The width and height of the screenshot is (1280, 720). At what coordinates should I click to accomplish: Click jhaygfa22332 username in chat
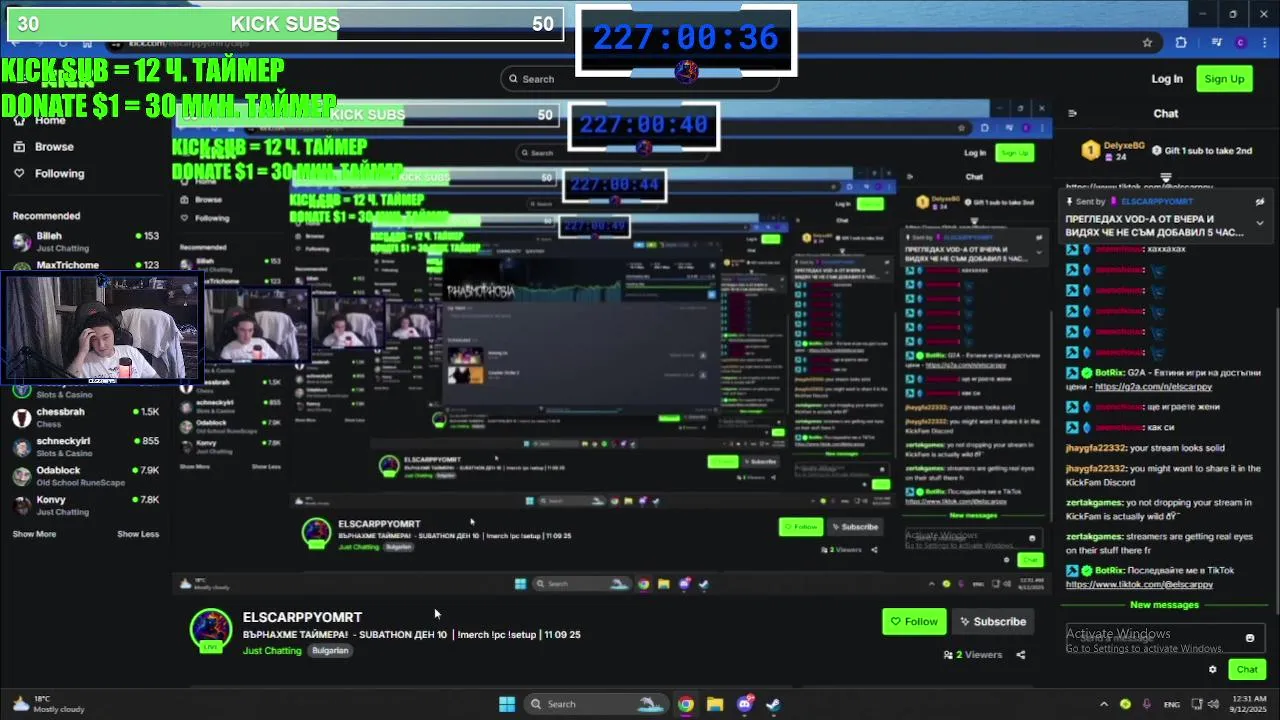1095,449
